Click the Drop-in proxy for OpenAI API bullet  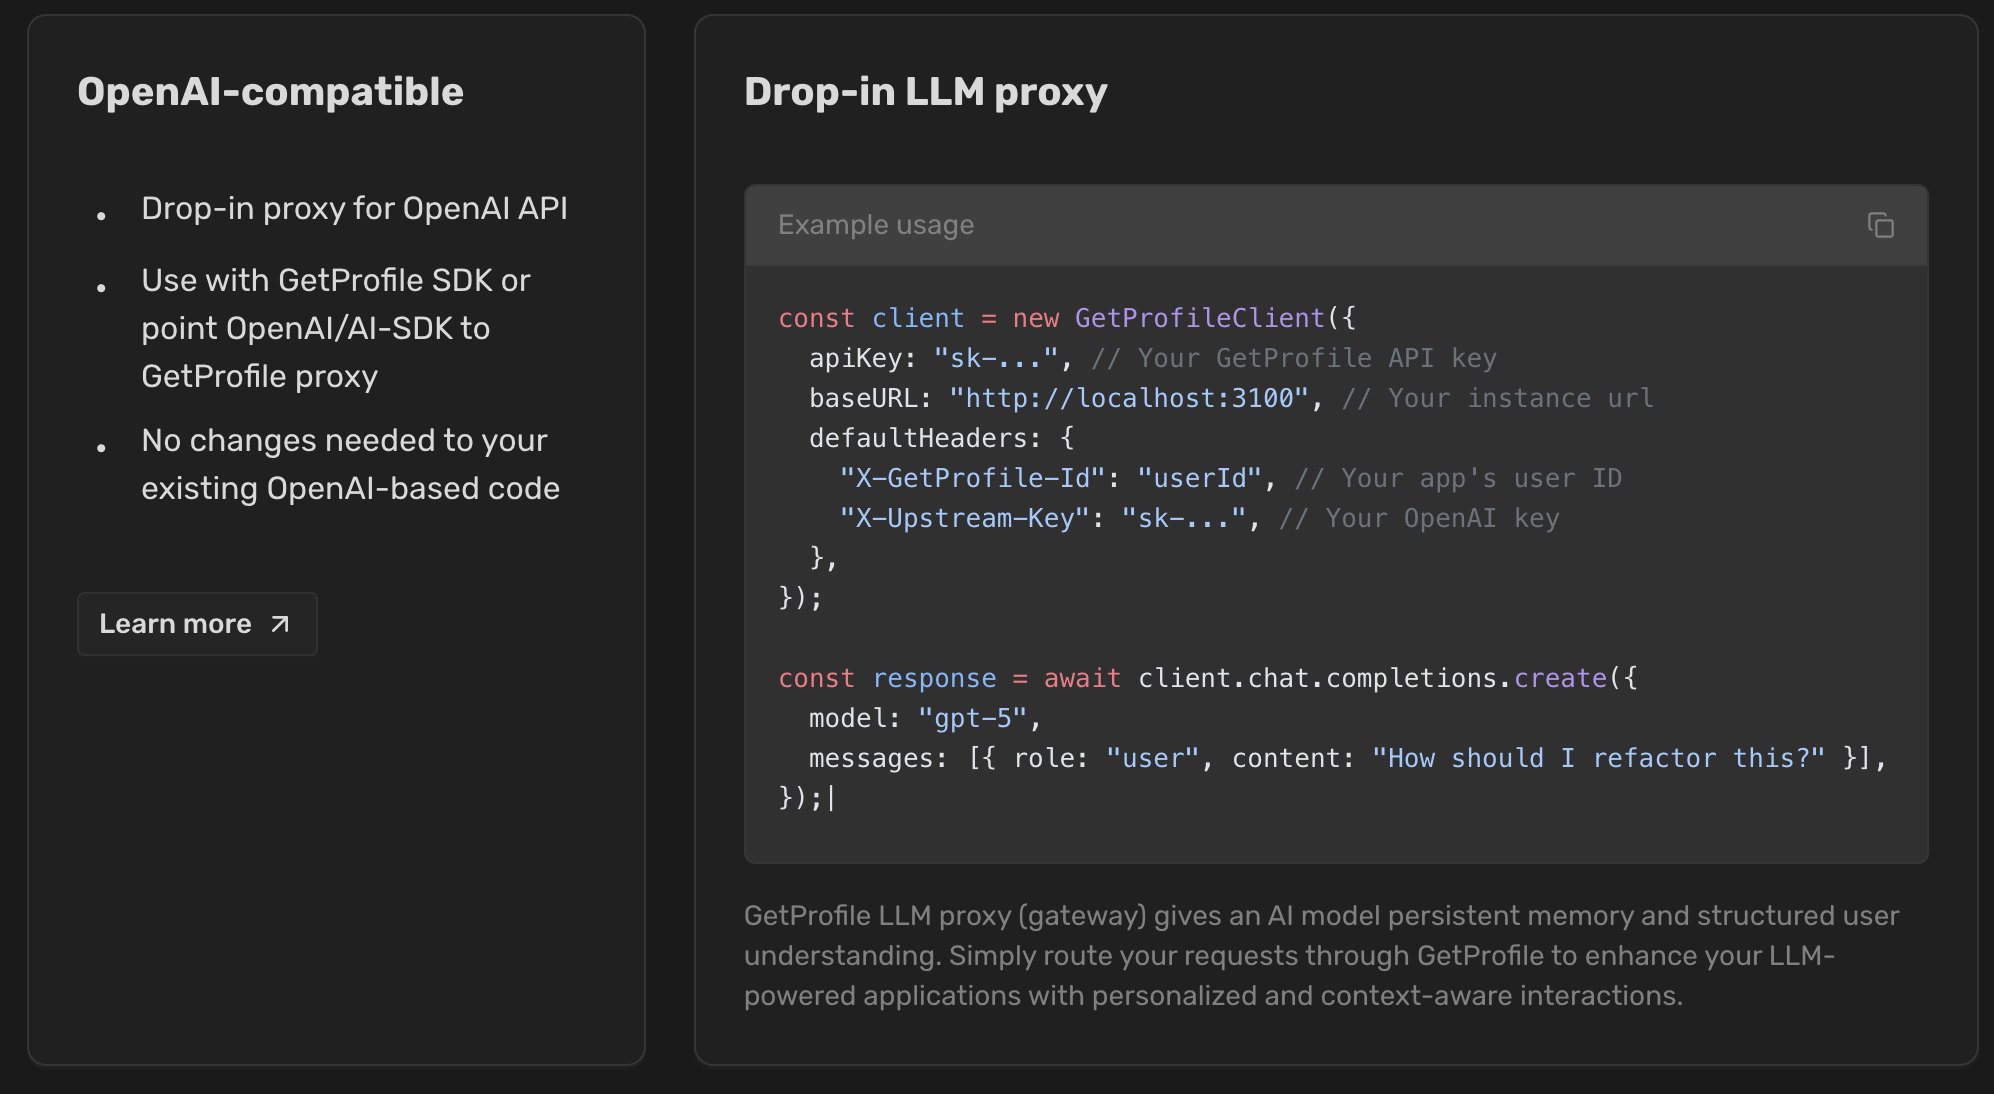pyautogui.click(x=354, y=208)
